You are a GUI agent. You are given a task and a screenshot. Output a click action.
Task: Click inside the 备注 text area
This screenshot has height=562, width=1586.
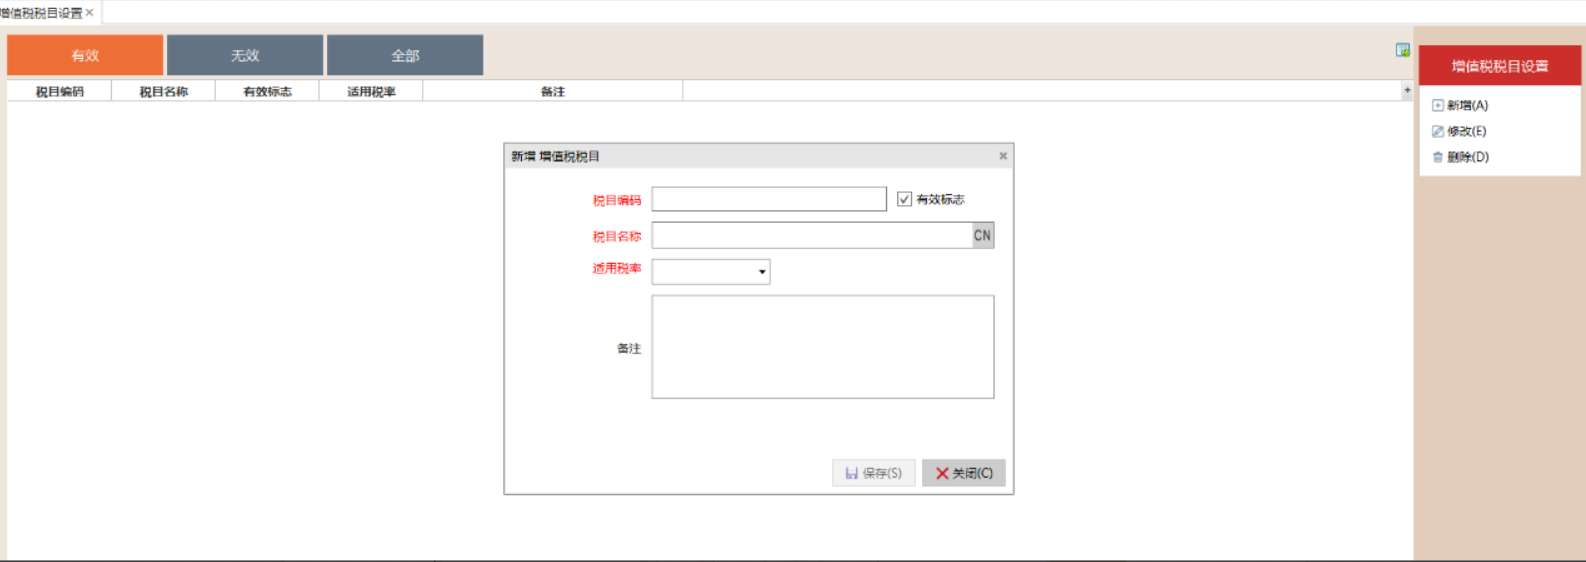click(x=822, y=347)
